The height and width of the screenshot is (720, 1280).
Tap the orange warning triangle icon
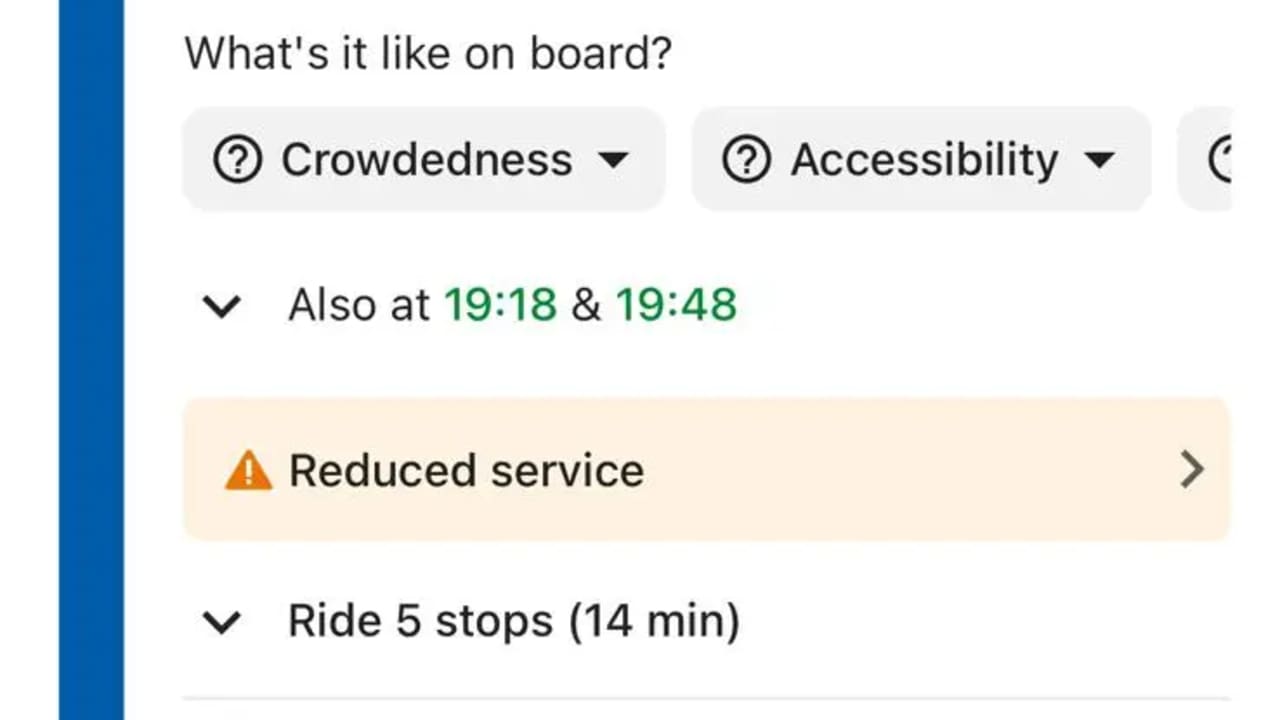click(248, 470)
